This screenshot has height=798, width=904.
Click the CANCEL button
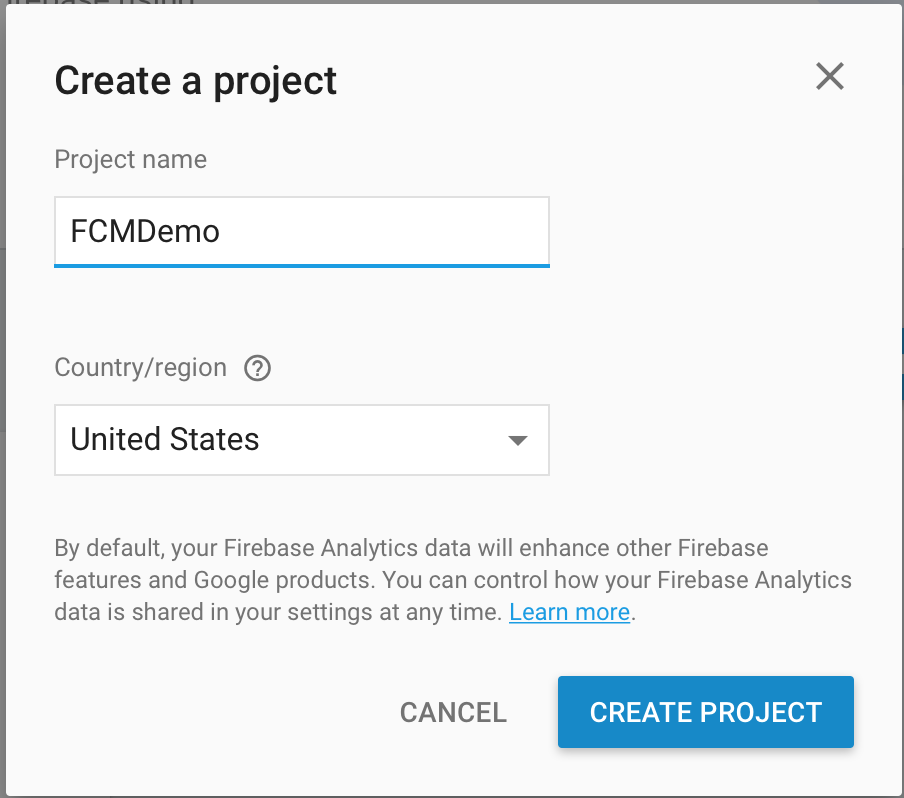click(x=453, y=713)
